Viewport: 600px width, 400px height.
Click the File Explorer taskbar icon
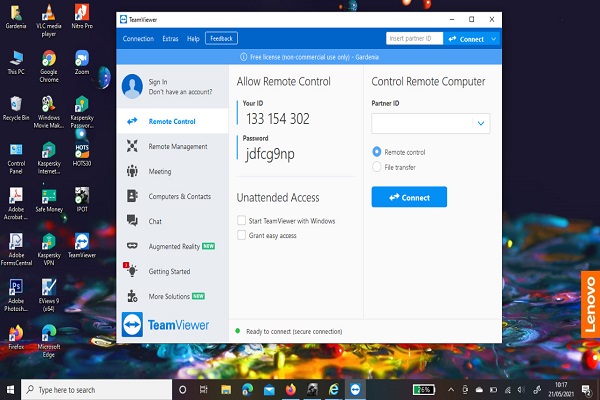point(226,390)
